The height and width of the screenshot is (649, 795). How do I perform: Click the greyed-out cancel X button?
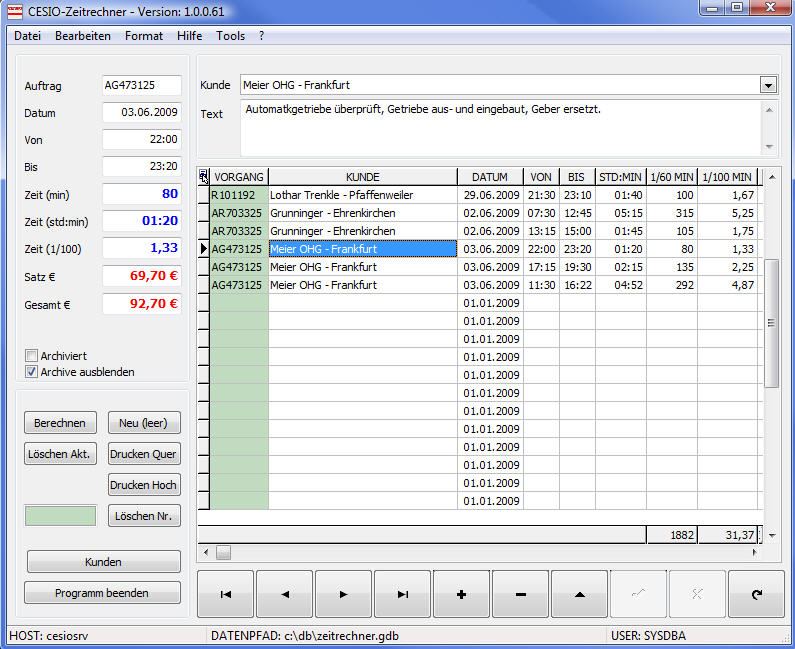click(x=697, y=594)
